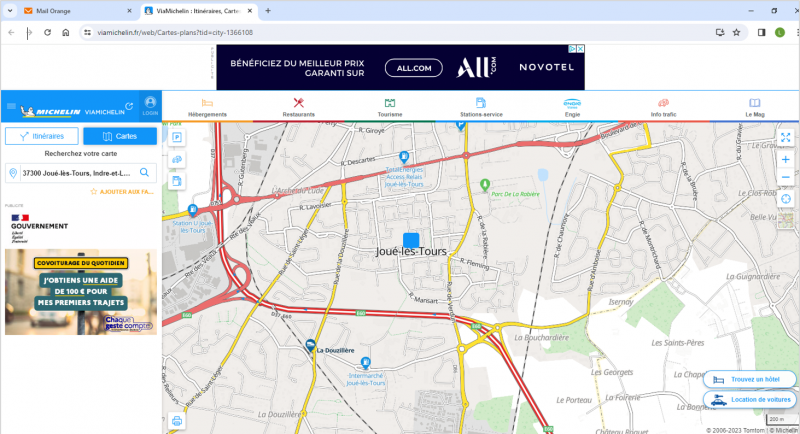Switch to the Itinéraires tab

42,136
